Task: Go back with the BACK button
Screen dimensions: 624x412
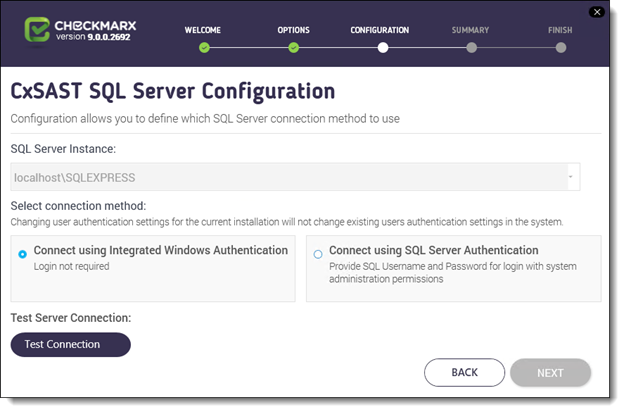Action: click(464, 373)
